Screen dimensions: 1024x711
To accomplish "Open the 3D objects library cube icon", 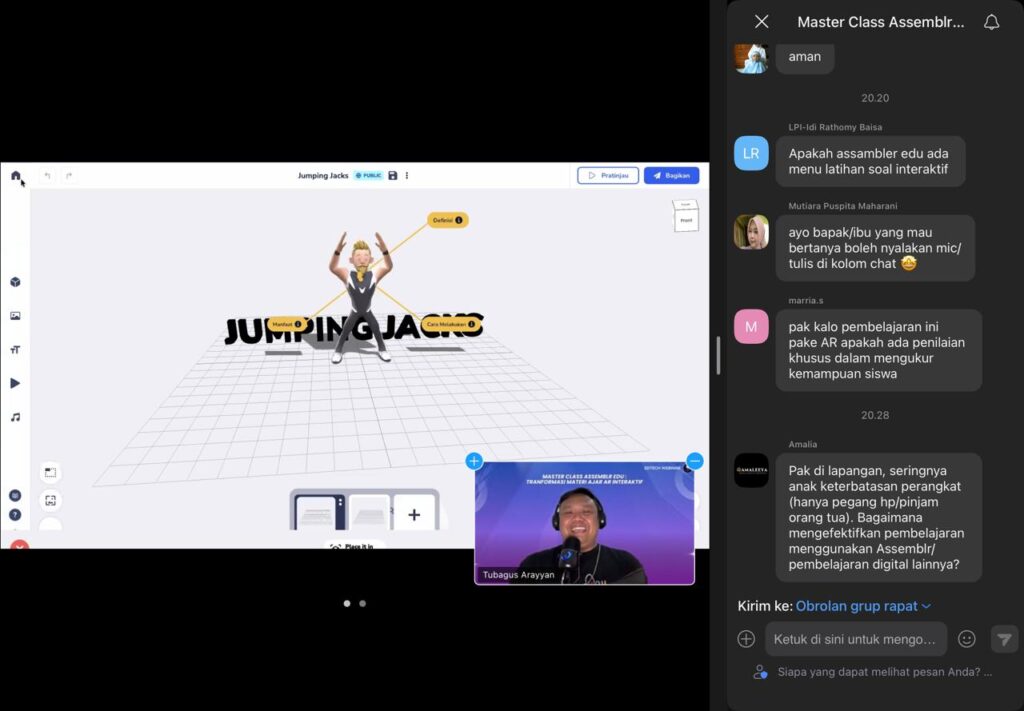I will (15, 282).
